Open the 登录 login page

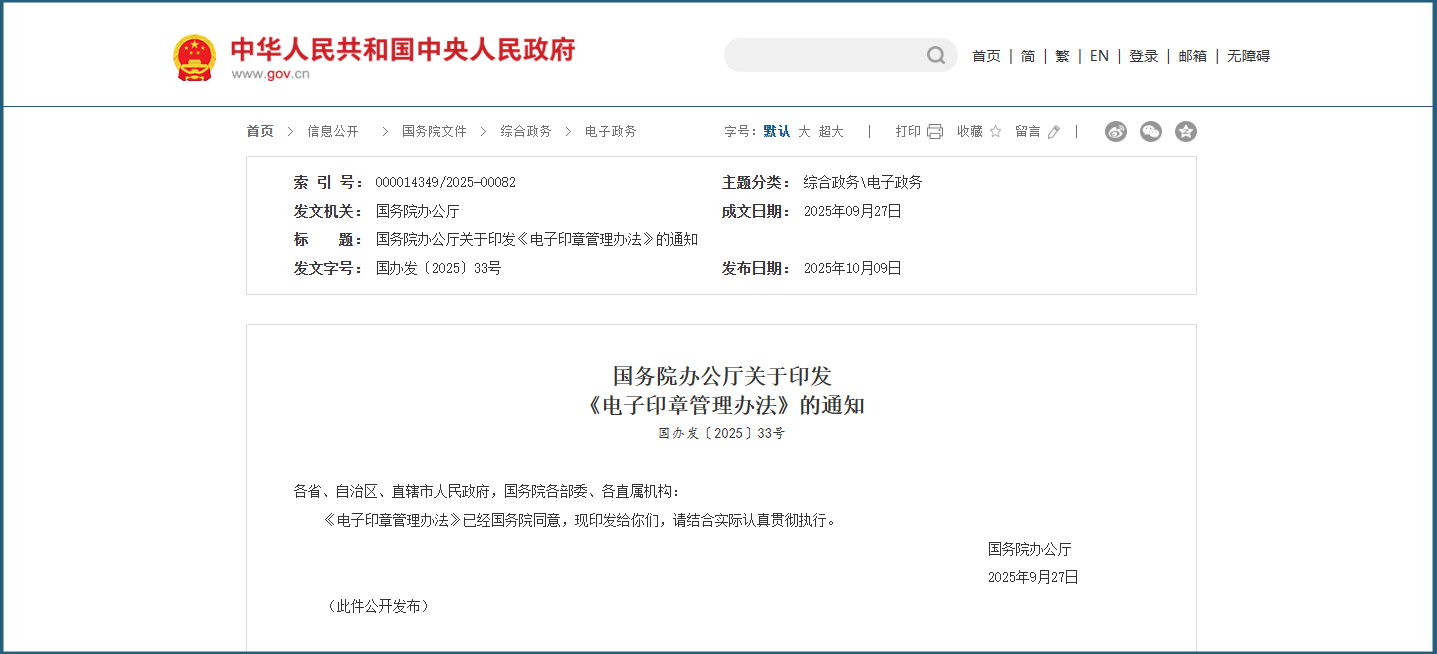1142,56
